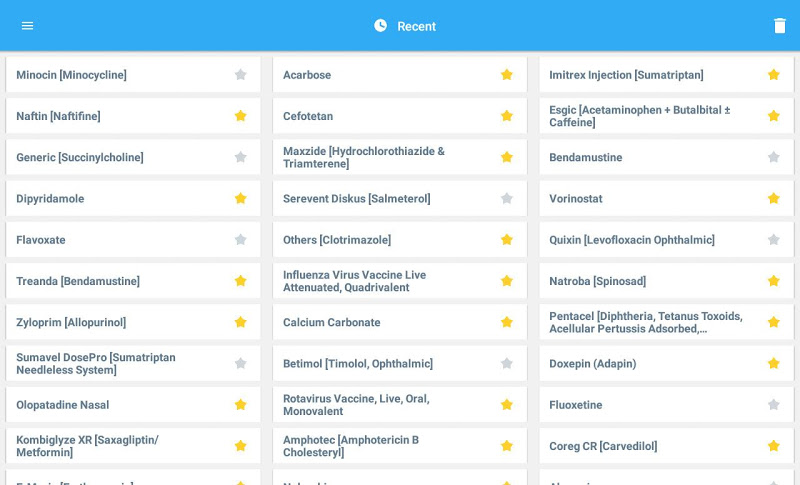This screenshot has width=800, height=485.
Task: Click the Rotavirus Vaccine star icon
Action: click(507, 405)
